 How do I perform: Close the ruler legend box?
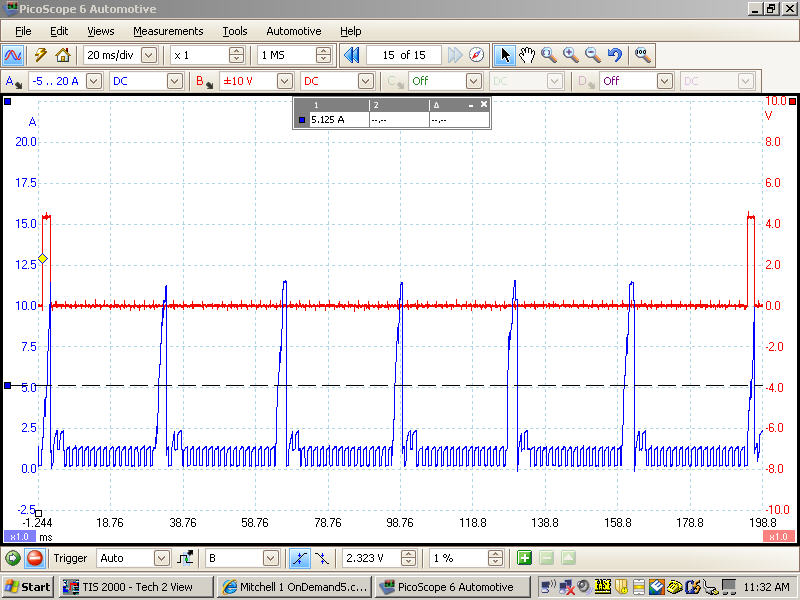click(484, 104)
